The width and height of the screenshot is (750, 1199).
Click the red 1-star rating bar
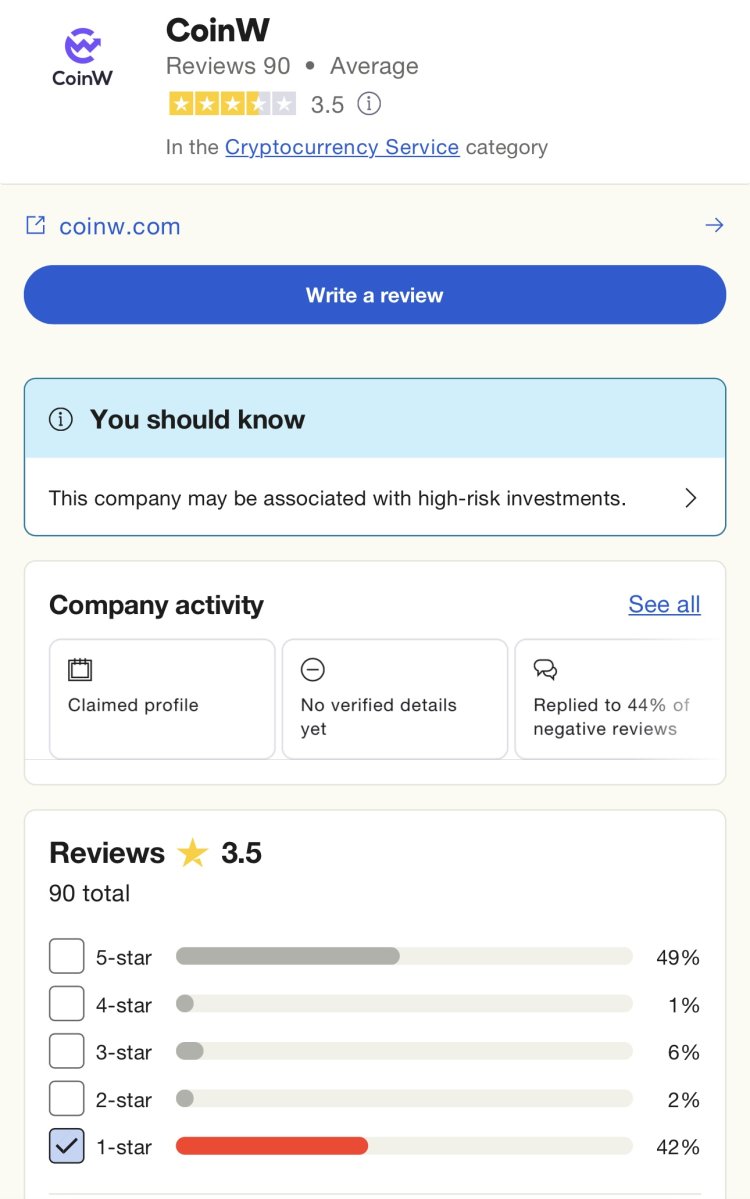coord(272,1146)
